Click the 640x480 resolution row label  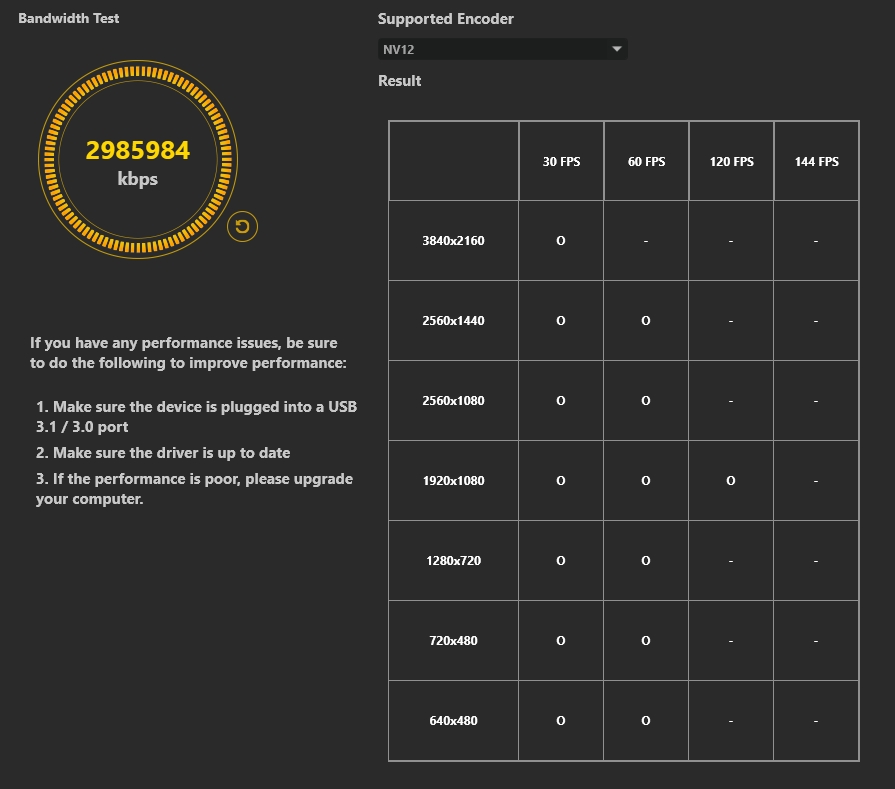click(453, 720)
